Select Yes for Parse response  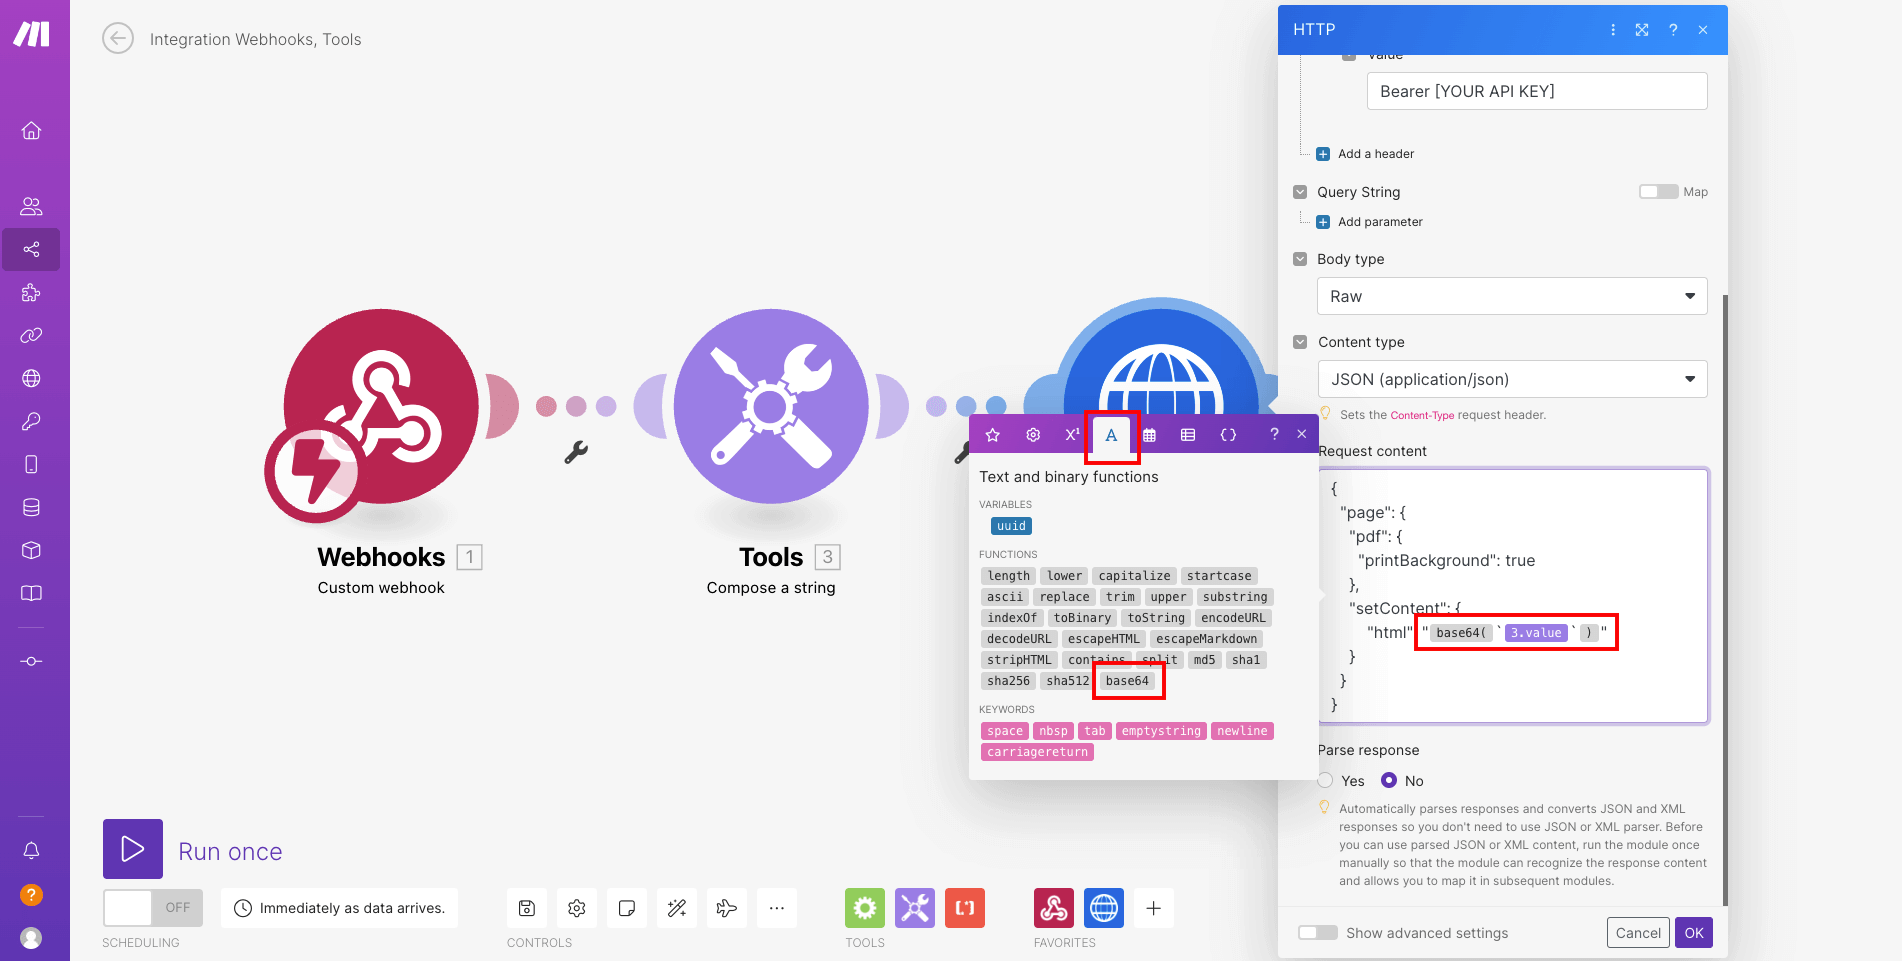pos(1327,780)
